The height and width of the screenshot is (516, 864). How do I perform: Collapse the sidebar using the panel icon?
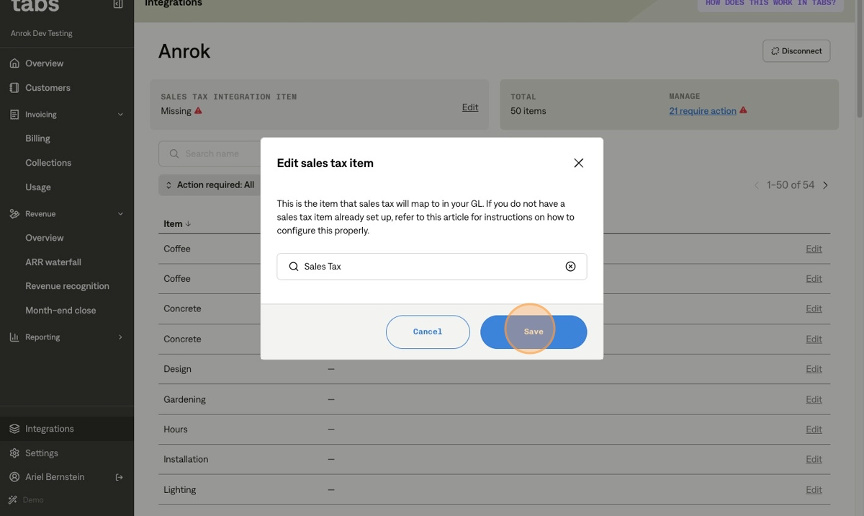tap(118, 4)
